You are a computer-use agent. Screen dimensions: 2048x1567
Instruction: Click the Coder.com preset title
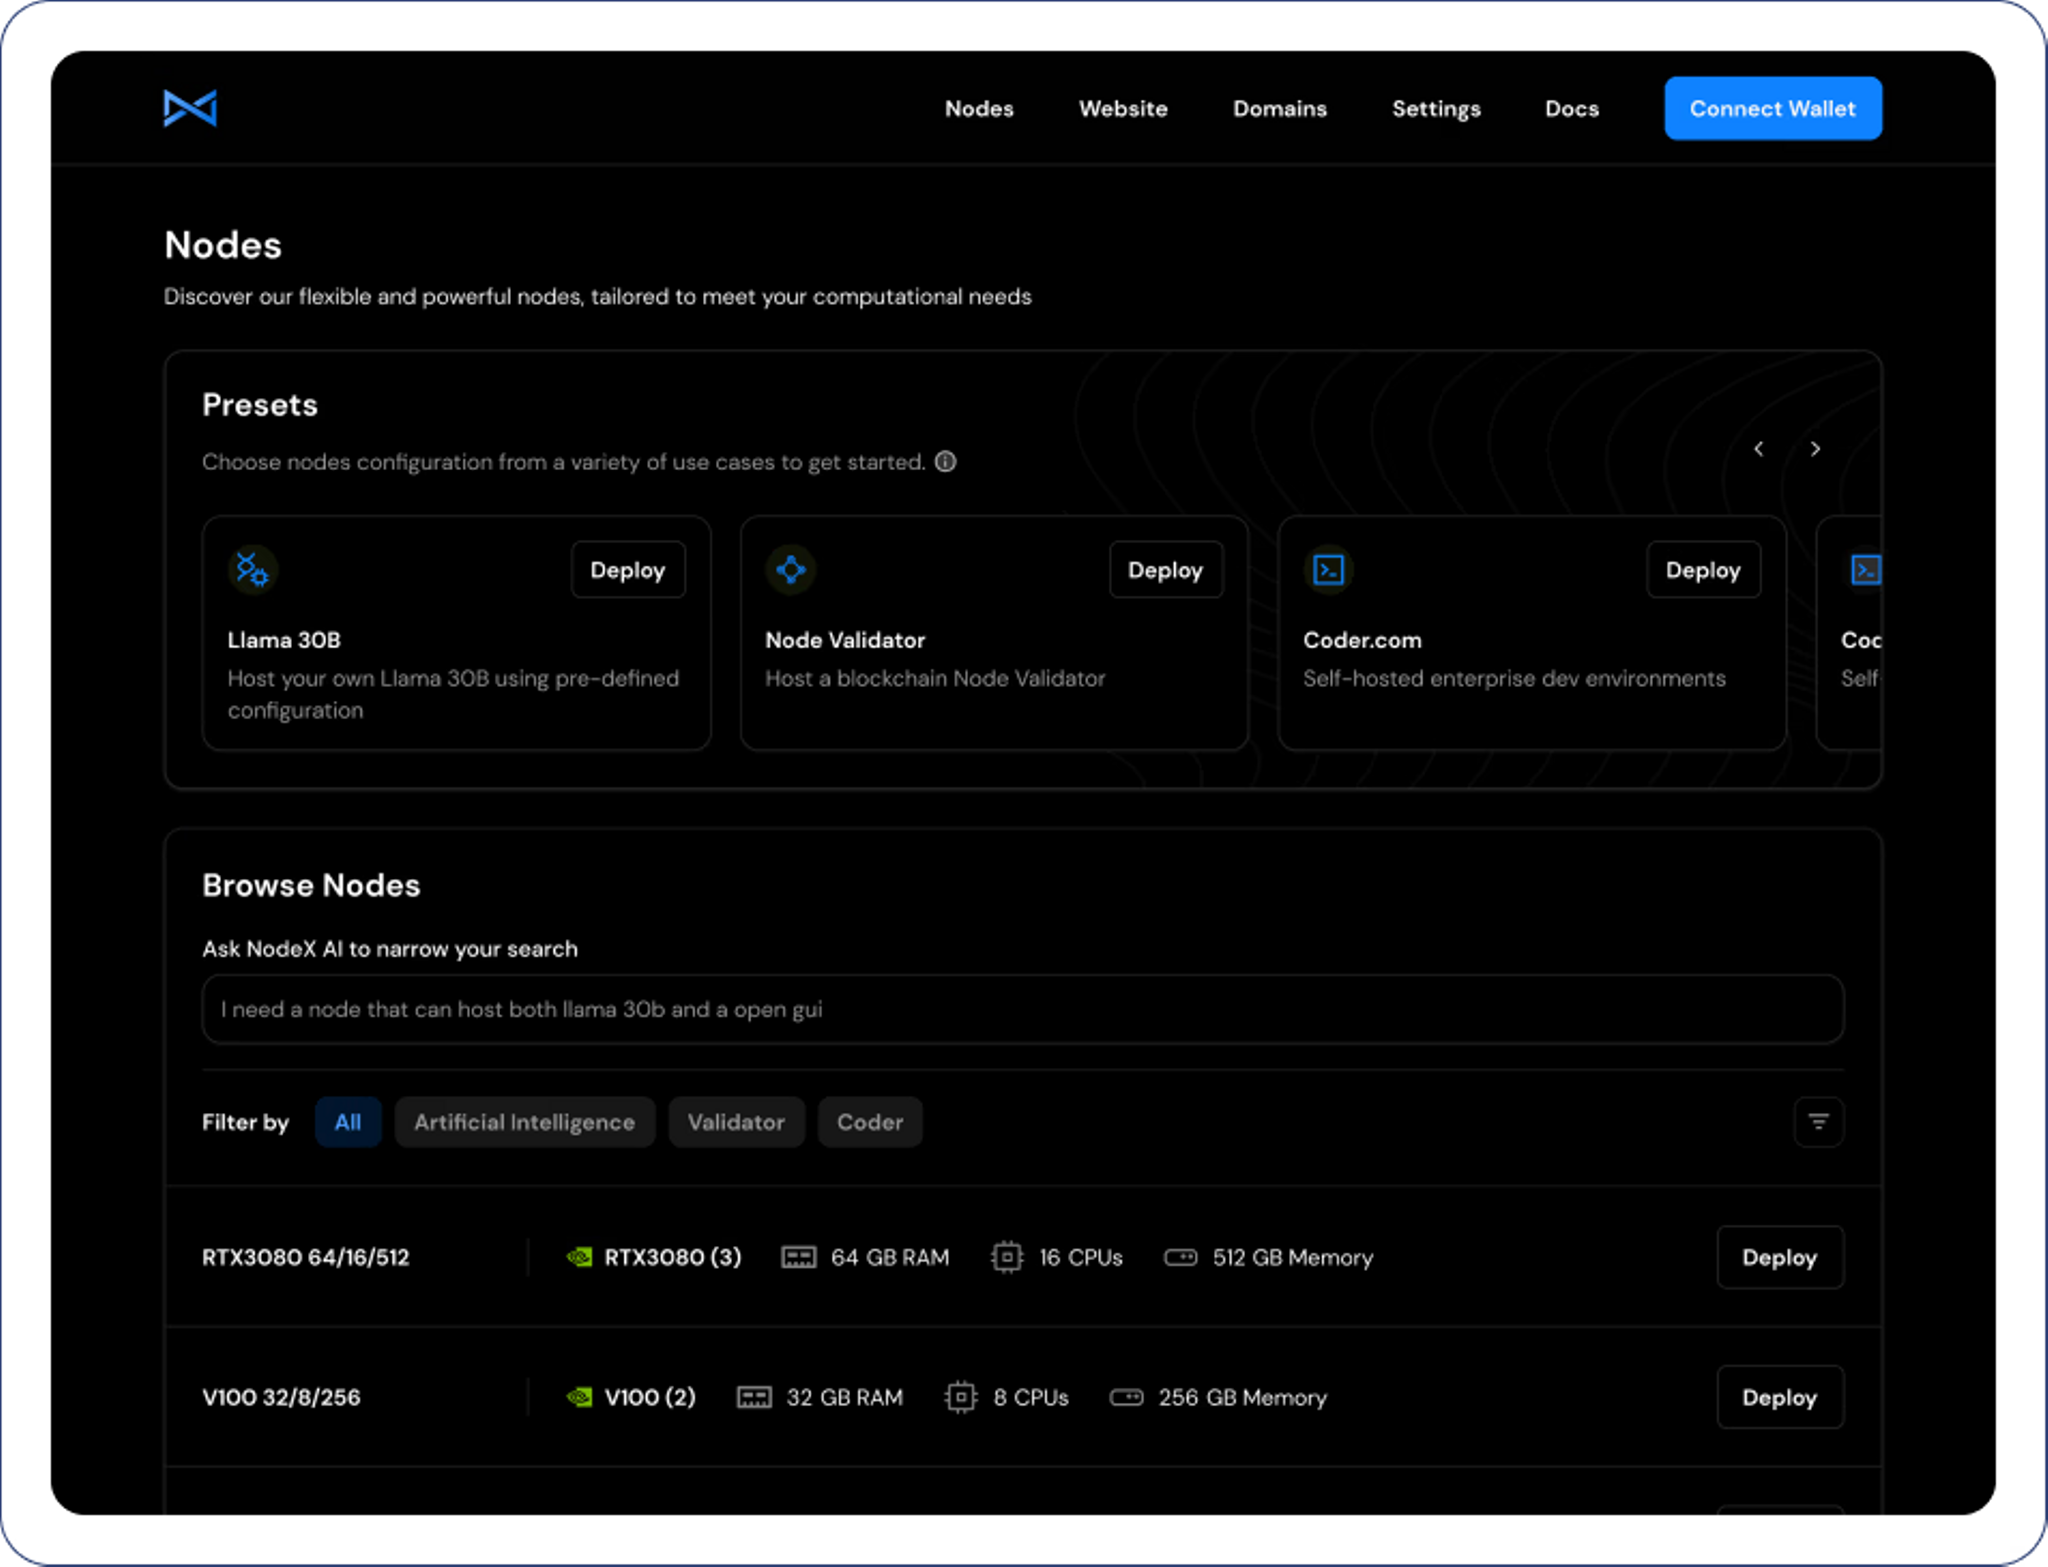[1362, 640]
